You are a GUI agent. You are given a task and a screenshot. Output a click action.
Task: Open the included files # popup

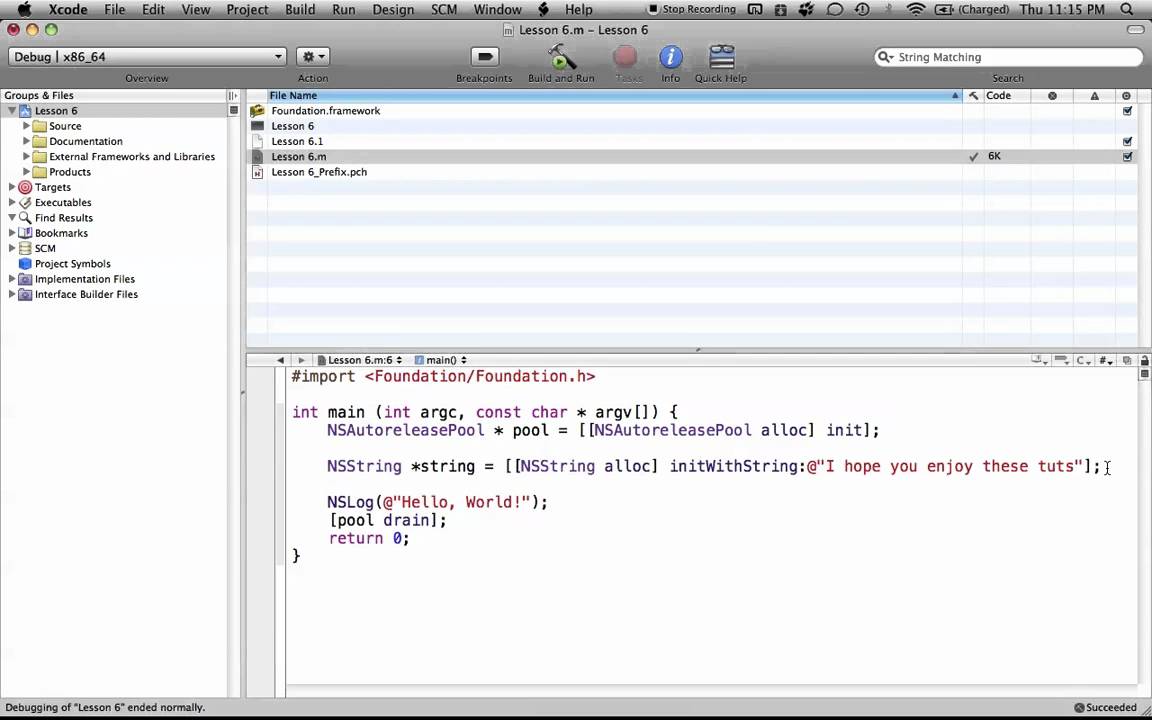click(1106, 360)
